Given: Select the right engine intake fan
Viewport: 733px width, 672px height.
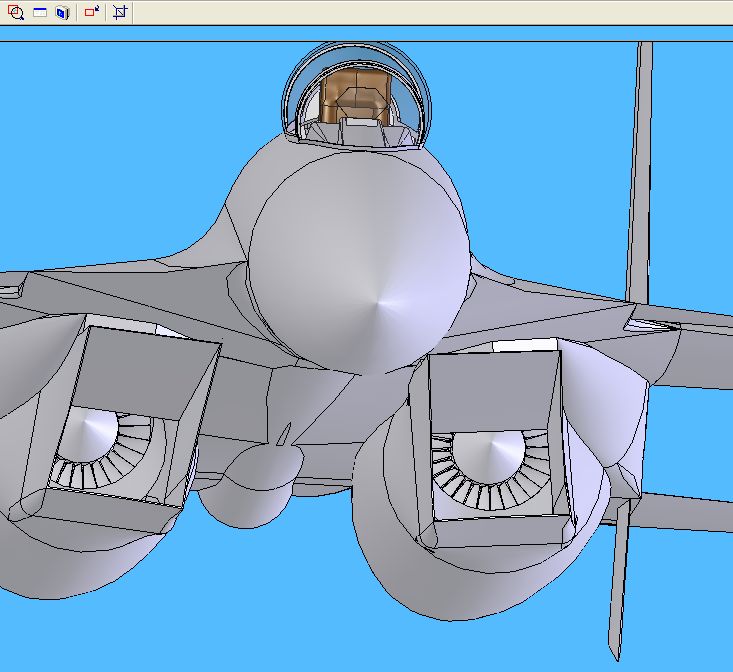Looking at the screenshot, I should (490, 470).
